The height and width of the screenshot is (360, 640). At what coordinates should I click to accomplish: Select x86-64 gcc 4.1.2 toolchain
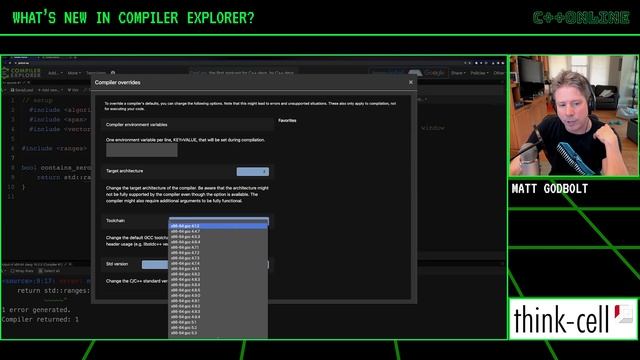[218, 226]
